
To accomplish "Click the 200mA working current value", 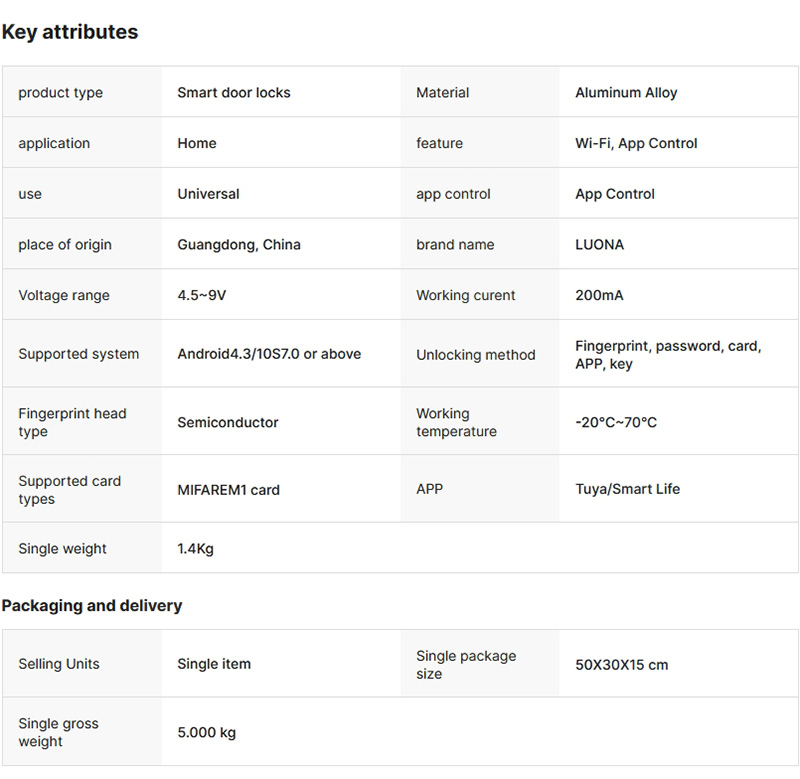I will (x=599, y=296).
